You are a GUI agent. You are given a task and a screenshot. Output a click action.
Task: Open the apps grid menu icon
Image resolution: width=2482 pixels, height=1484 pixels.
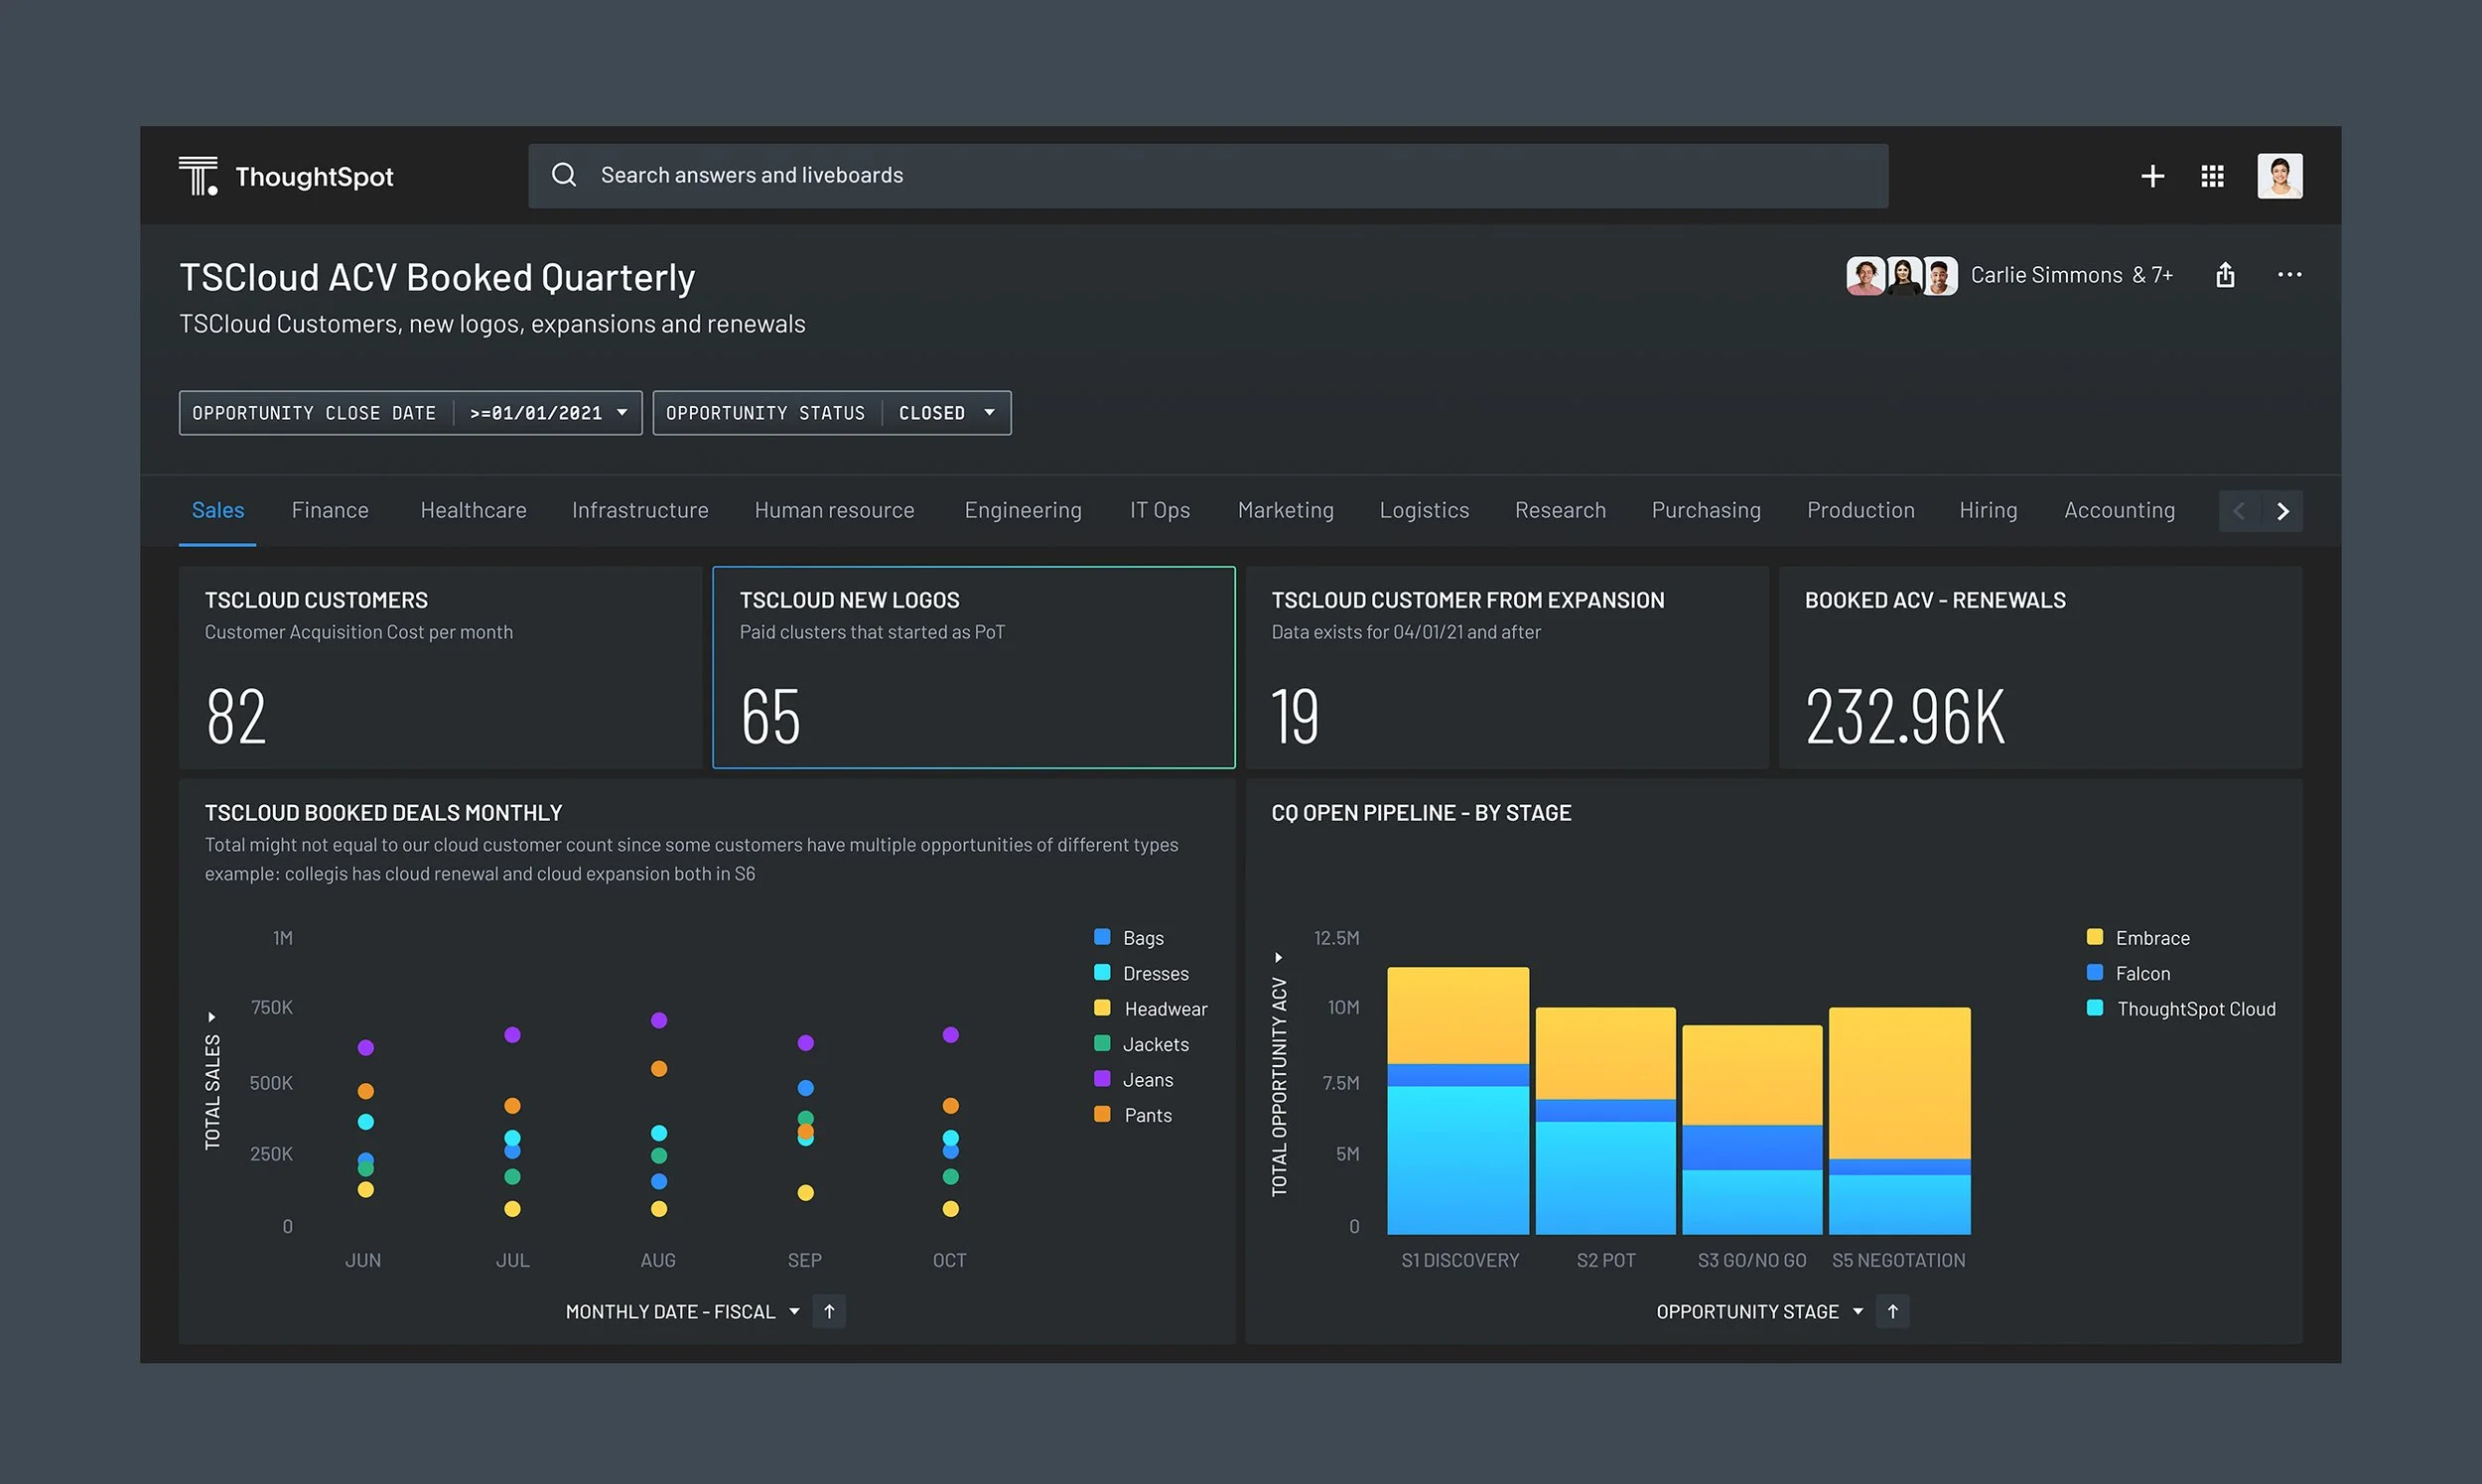pos(2212,177)
